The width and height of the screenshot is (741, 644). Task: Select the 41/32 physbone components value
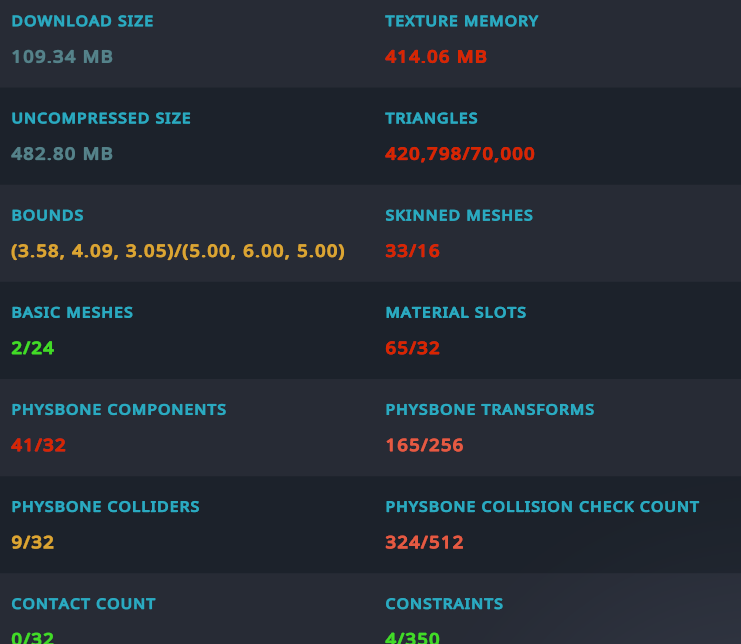[x=38, y=445]
